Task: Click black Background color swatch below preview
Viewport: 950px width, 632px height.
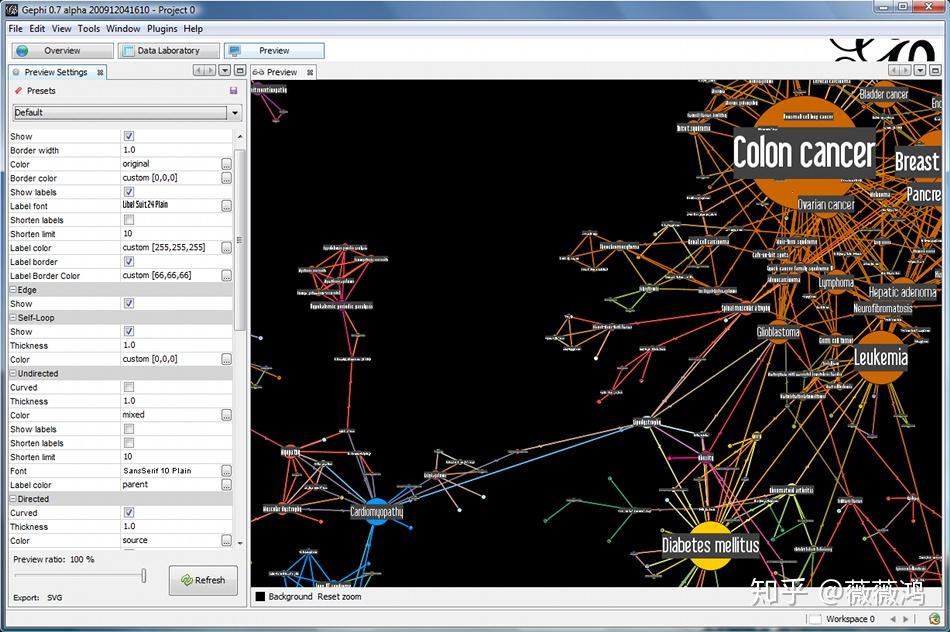Action: tap(260, 597)
